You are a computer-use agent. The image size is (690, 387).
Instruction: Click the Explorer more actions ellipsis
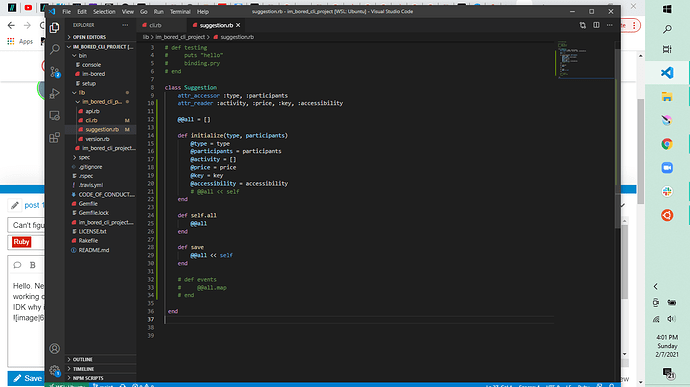coord(125,25)
